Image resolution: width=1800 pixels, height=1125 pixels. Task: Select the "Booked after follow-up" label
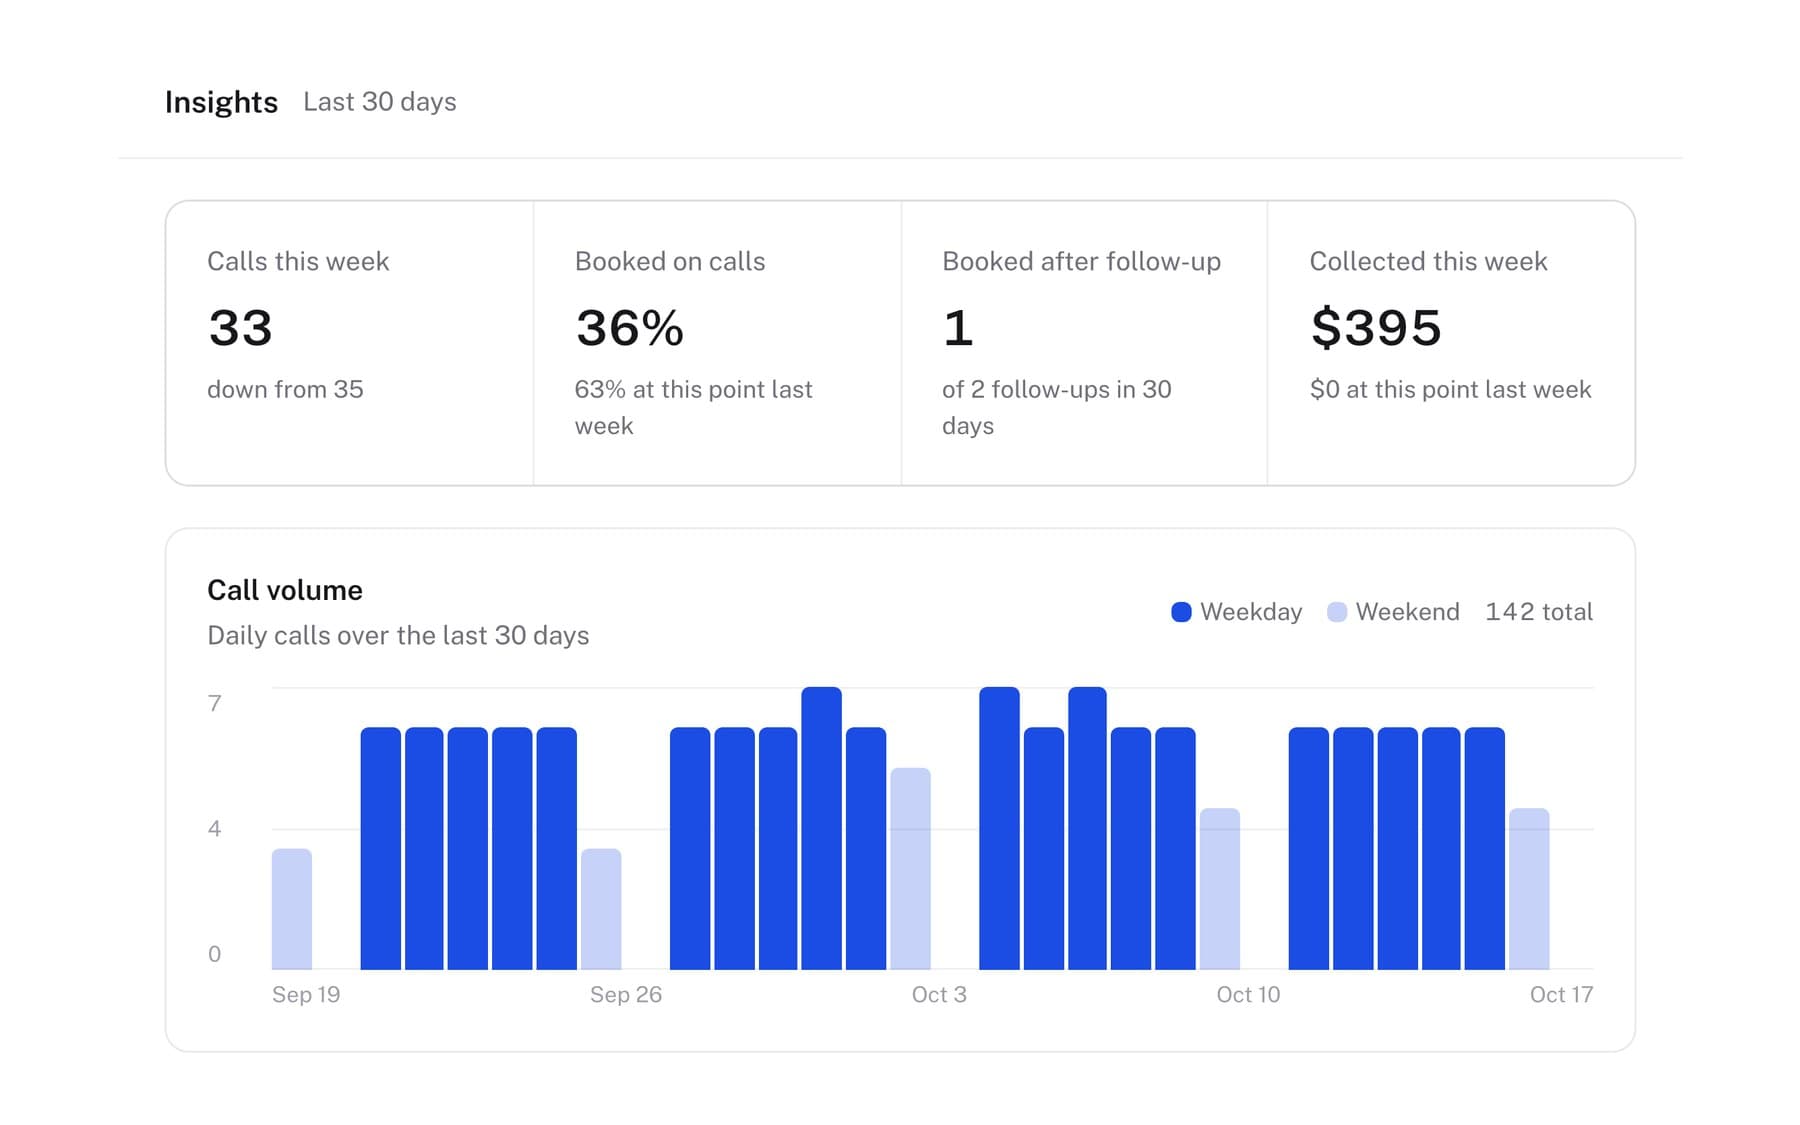(x=1082, y=261)
